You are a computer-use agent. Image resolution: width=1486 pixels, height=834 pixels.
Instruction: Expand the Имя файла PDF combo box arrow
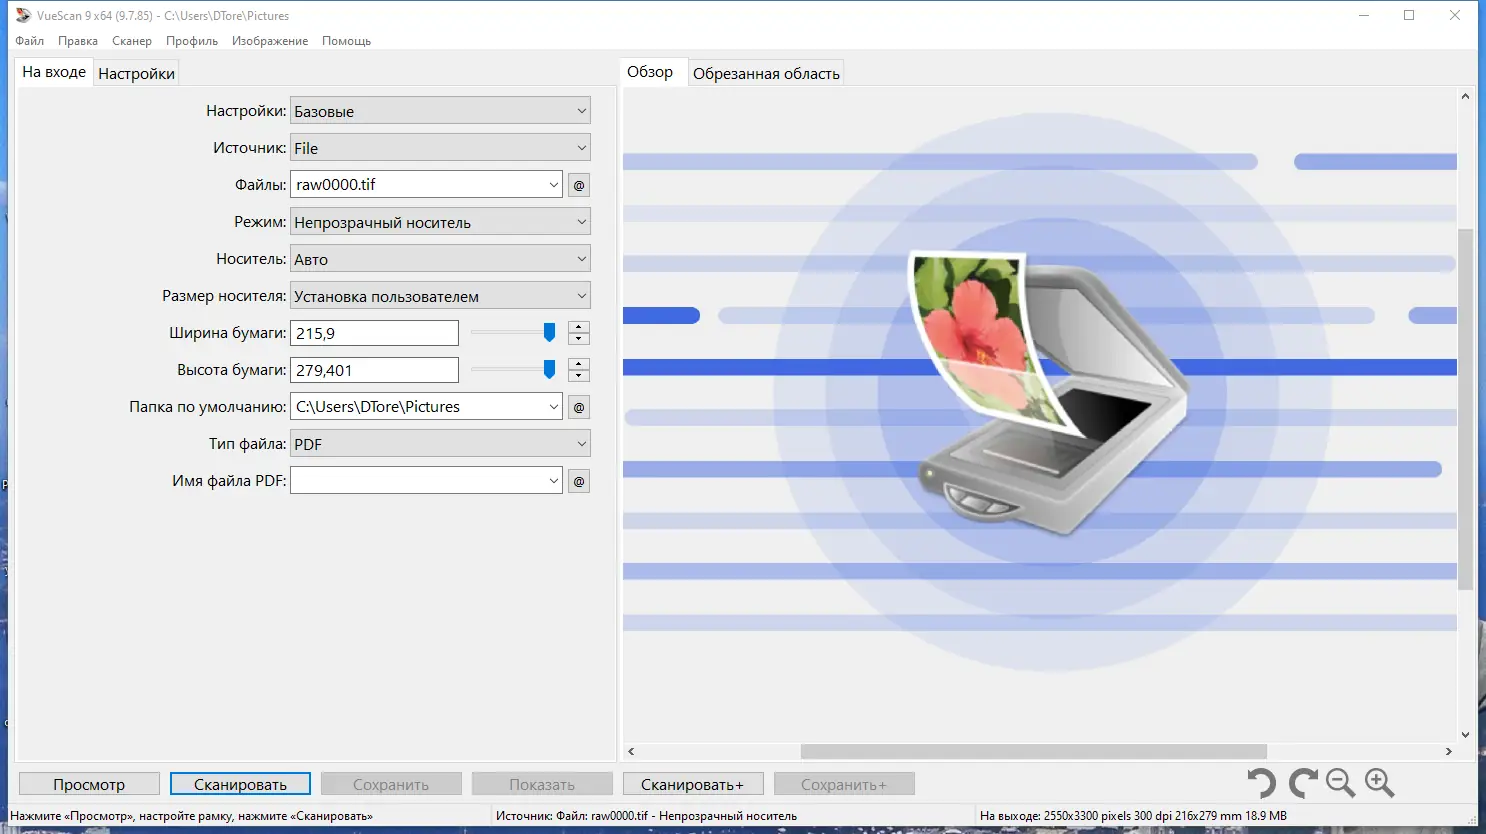pos(554,481)
